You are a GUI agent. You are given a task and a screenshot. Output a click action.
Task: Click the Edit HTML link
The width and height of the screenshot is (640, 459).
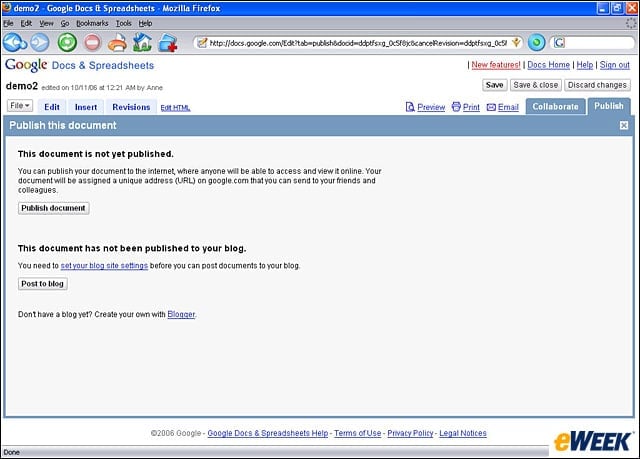pos(175,108)
